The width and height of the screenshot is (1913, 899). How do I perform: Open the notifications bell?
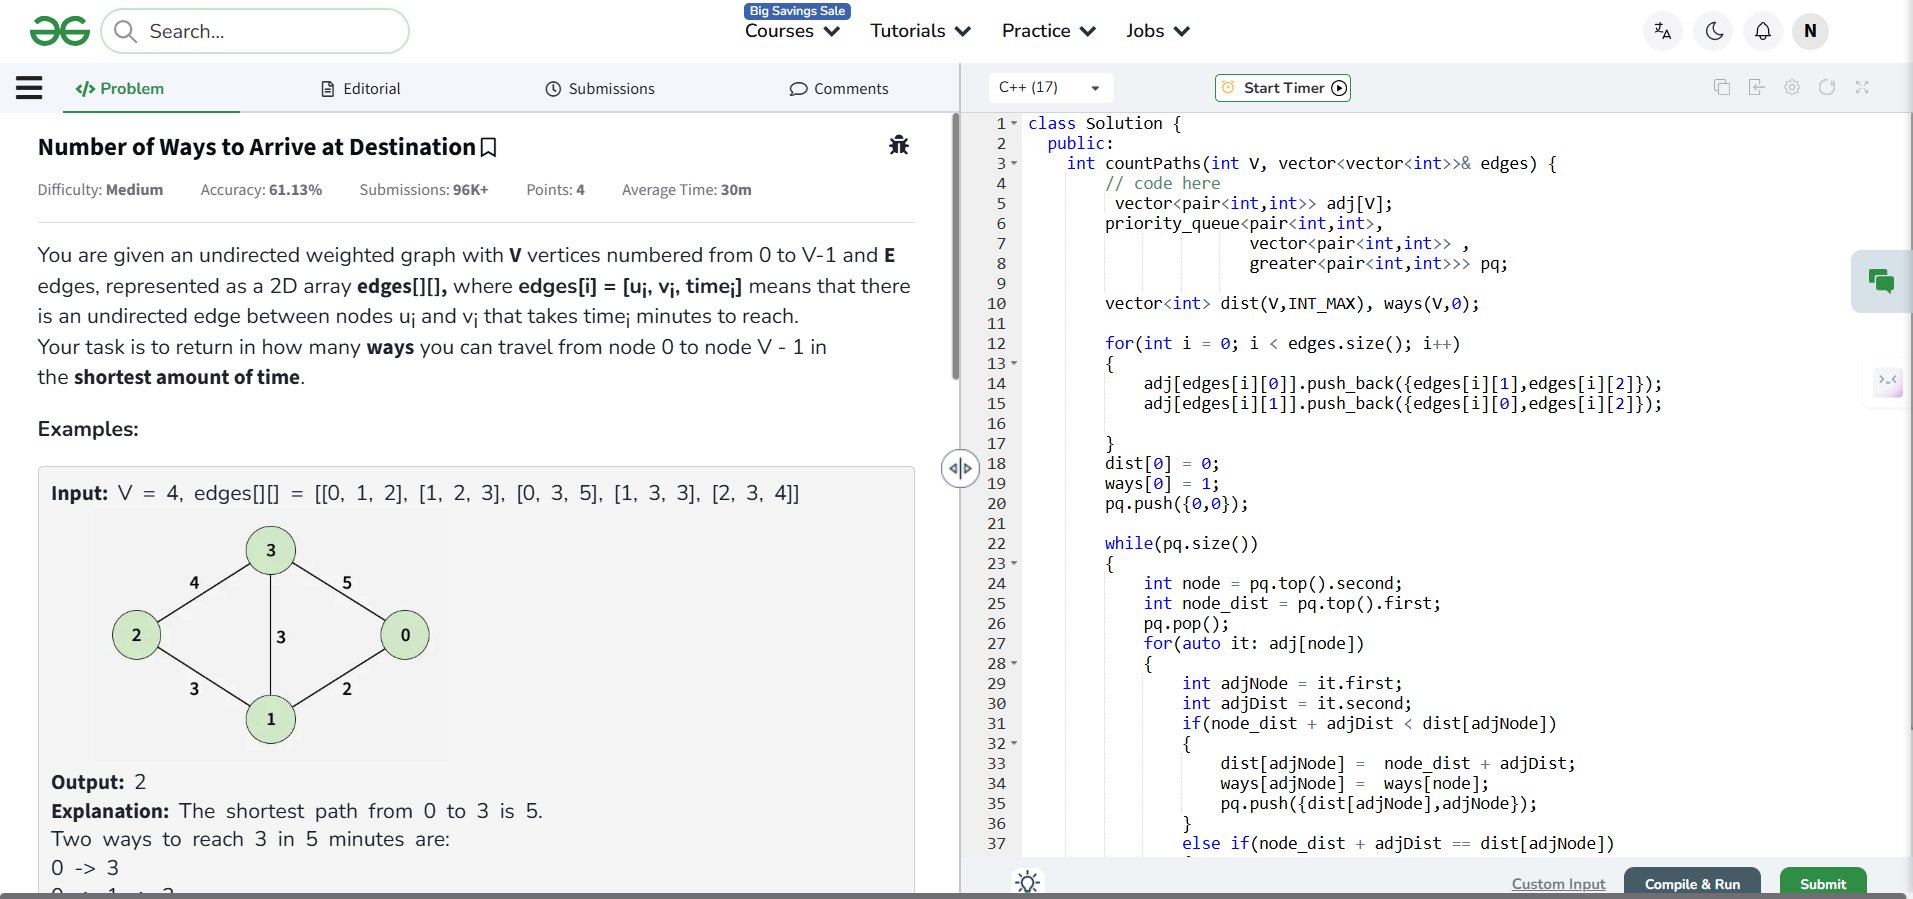1762,31
